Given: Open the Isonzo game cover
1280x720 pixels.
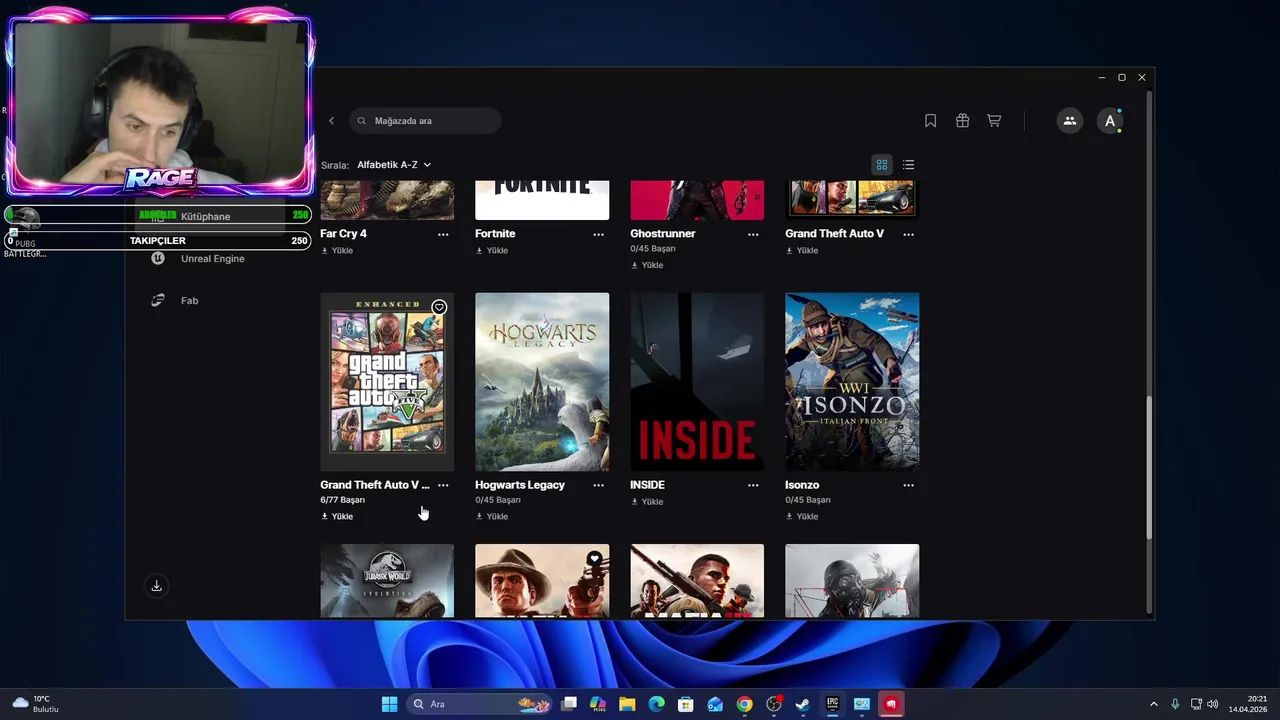Looking at the screenshot, I should 852,382.
